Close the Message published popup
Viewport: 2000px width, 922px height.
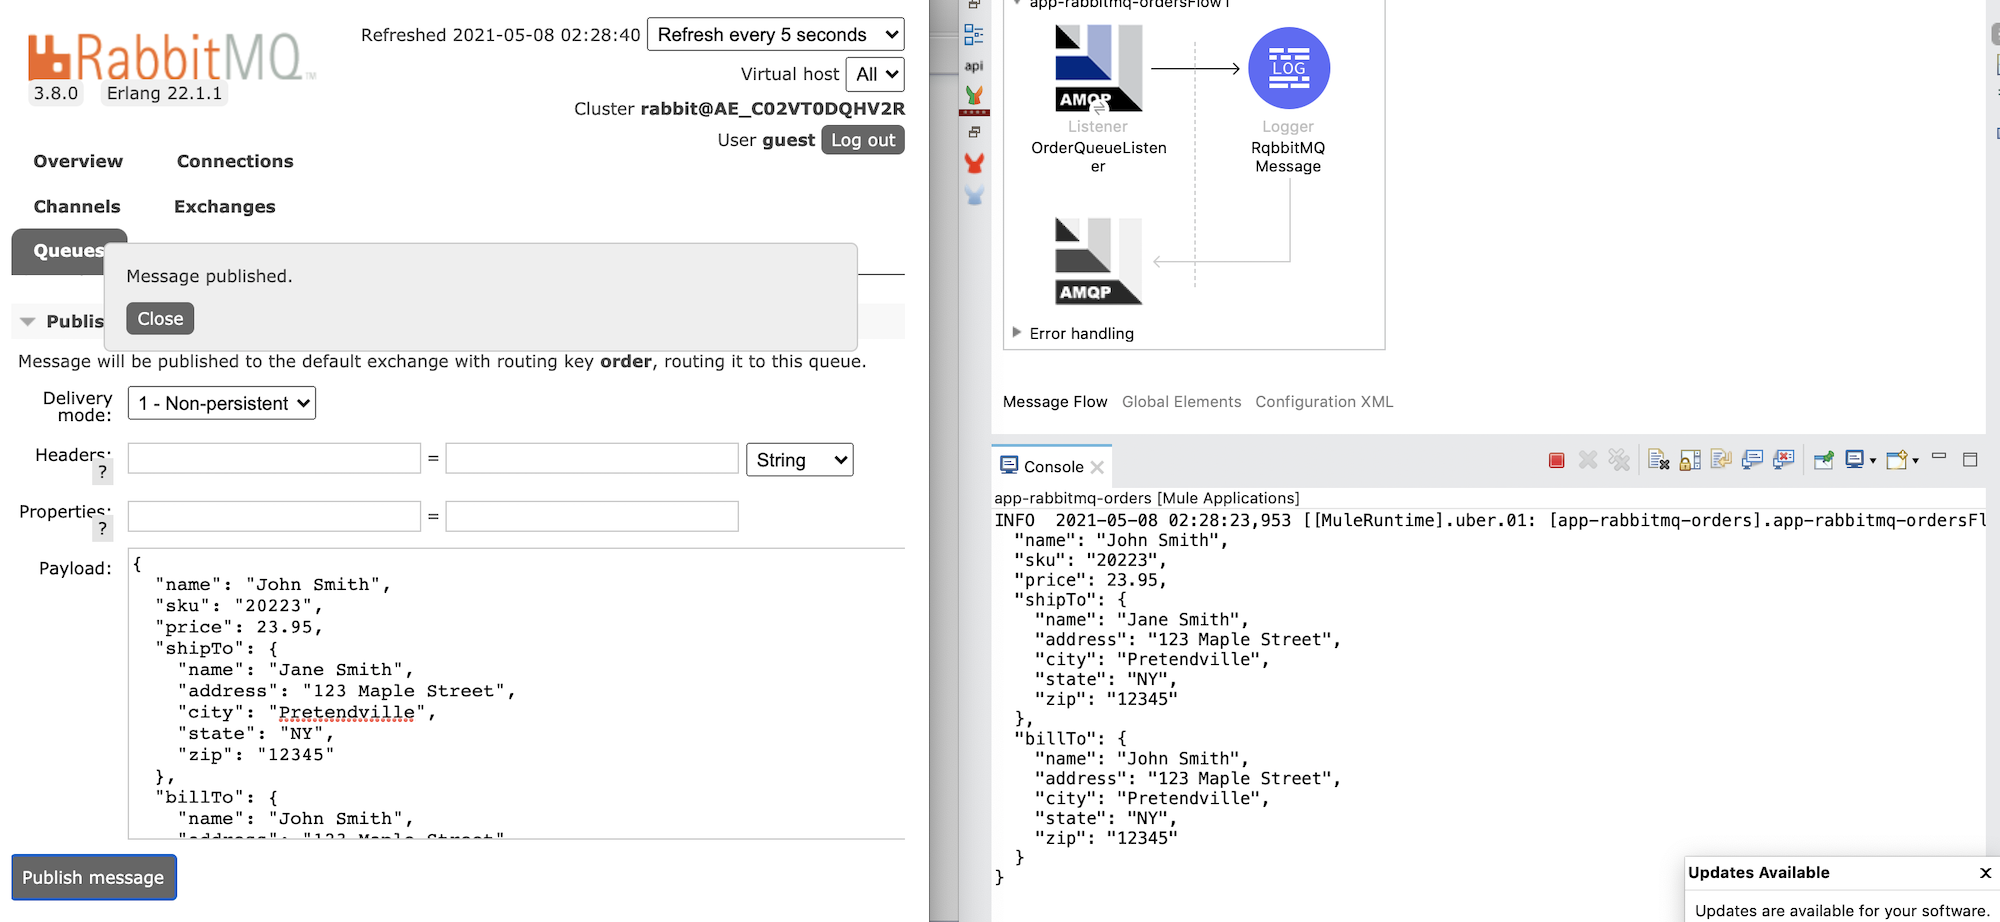click(160, 319)
